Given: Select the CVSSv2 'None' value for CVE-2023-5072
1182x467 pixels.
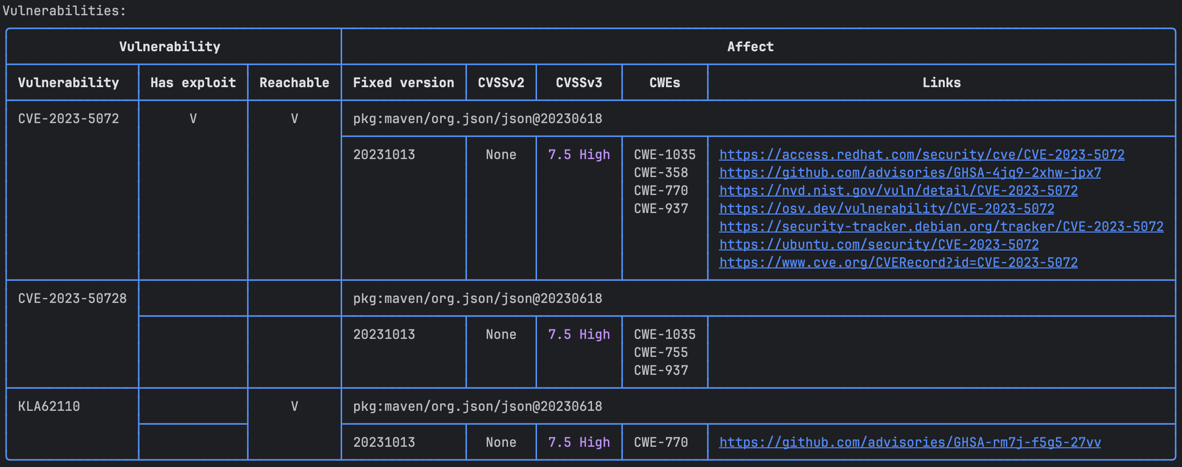Looking at the screenshot, I should (501, 154).
